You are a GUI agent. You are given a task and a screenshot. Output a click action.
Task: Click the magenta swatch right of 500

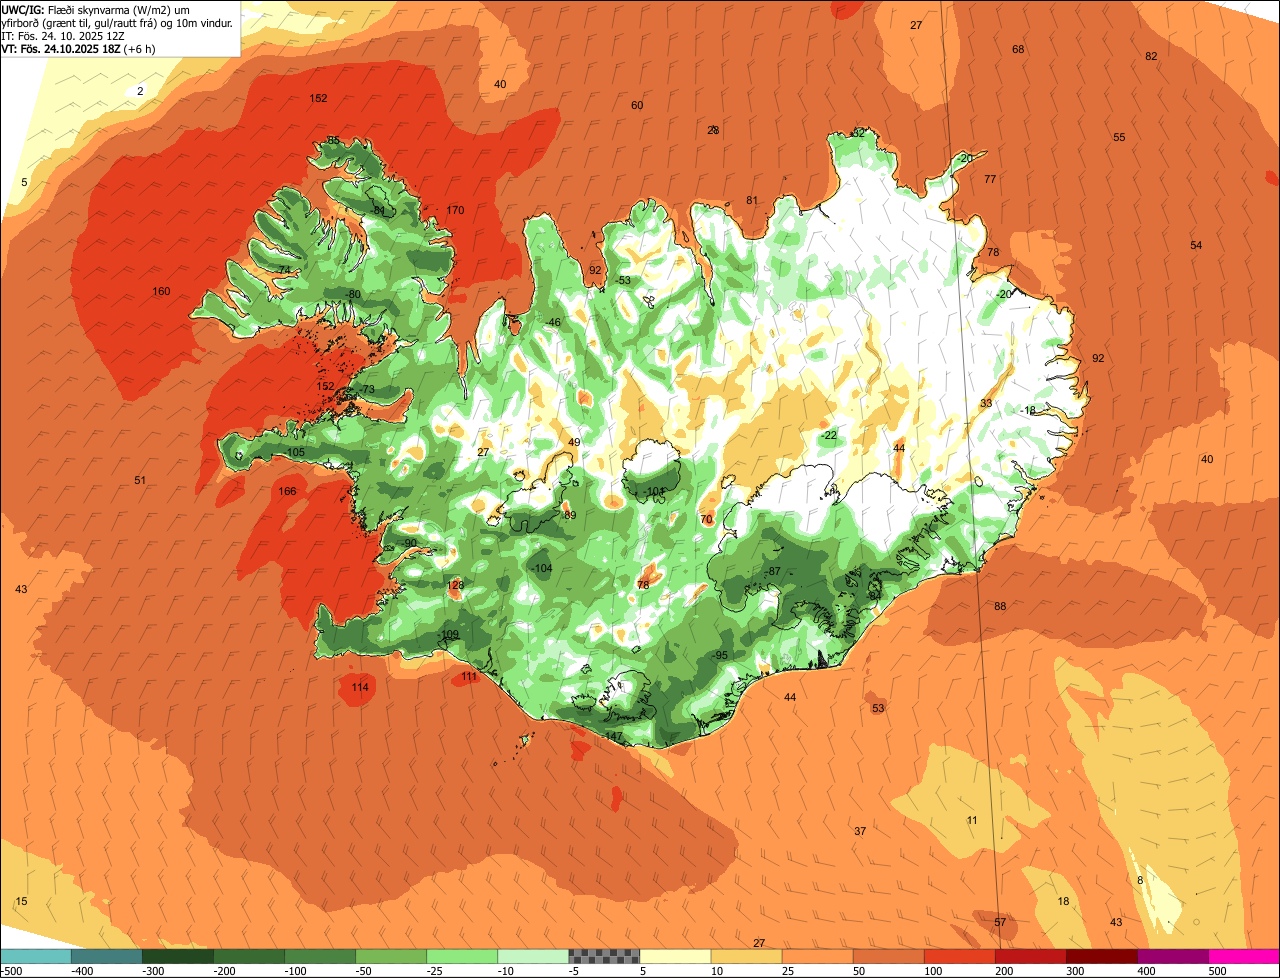pyautogui.click(x=1243, y=956)
